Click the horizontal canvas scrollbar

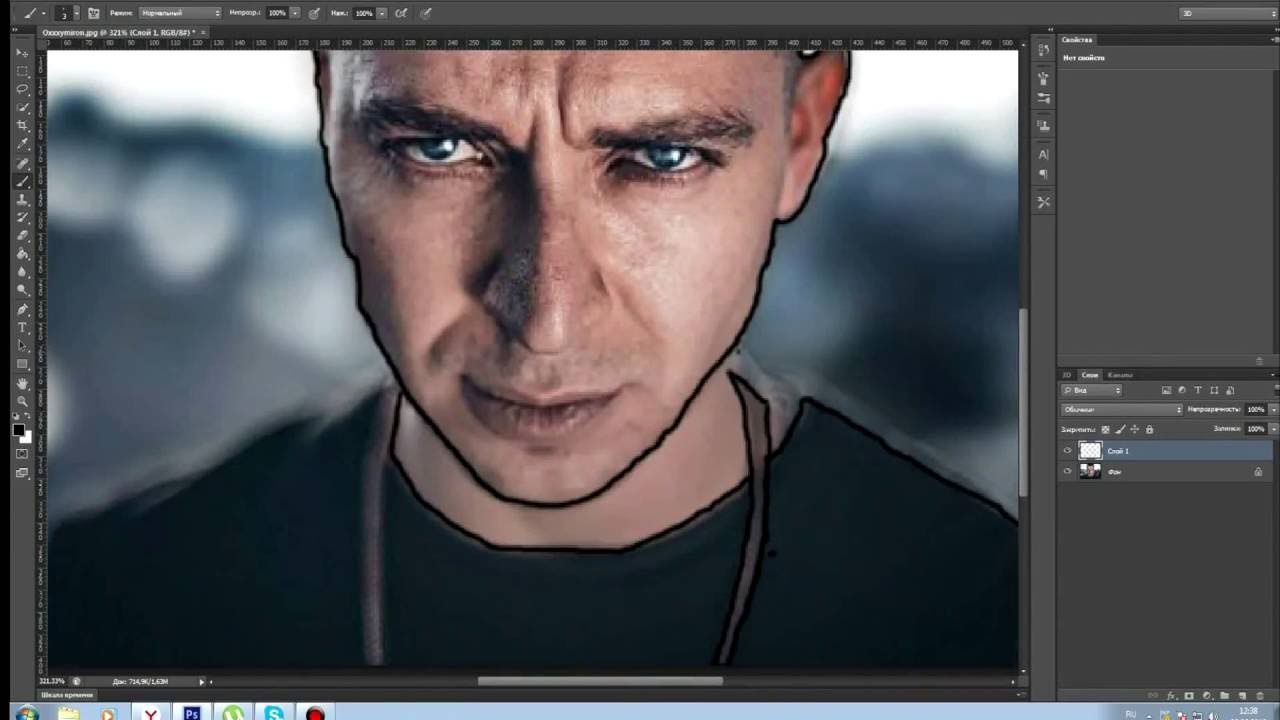600,681
